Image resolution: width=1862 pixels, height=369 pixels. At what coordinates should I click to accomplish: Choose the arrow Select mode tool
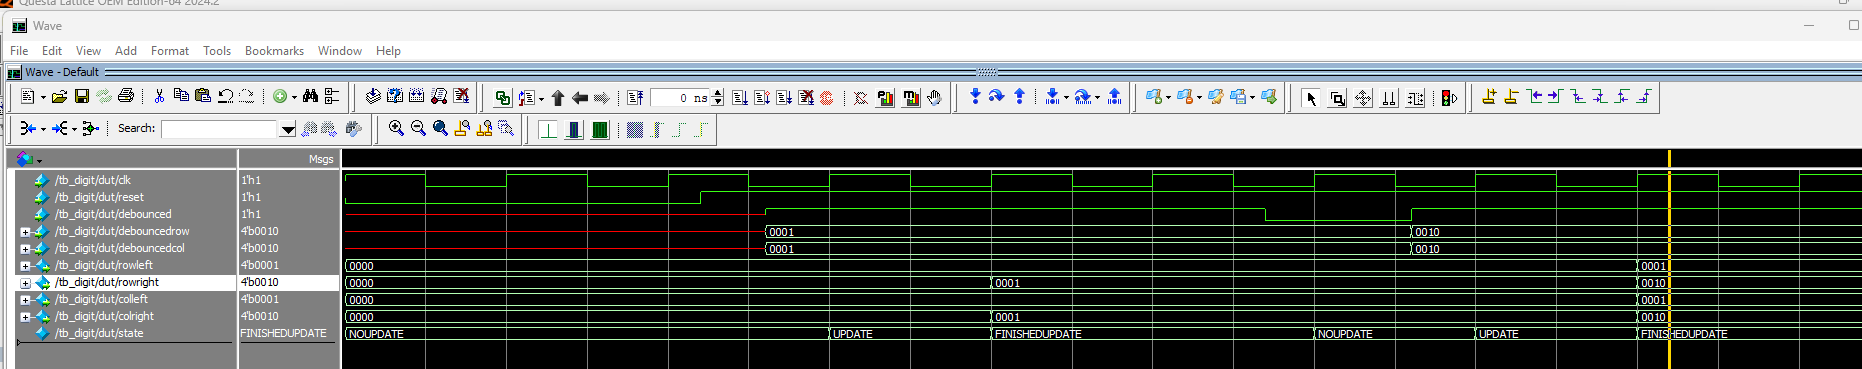1311,98
